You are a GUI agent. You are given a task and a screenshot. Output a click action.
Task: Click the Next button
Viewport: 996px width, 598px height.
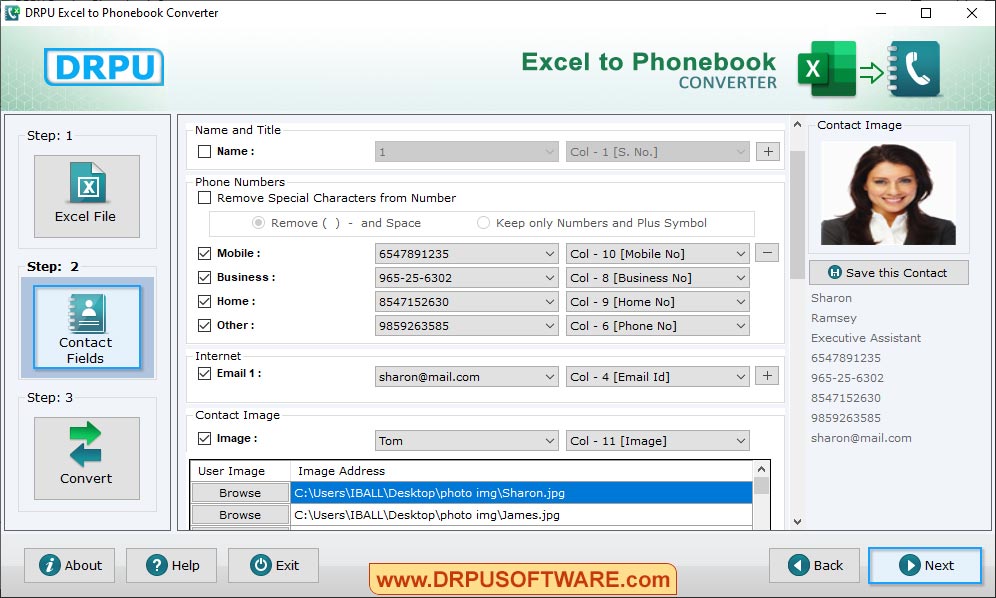click(925, 565)
